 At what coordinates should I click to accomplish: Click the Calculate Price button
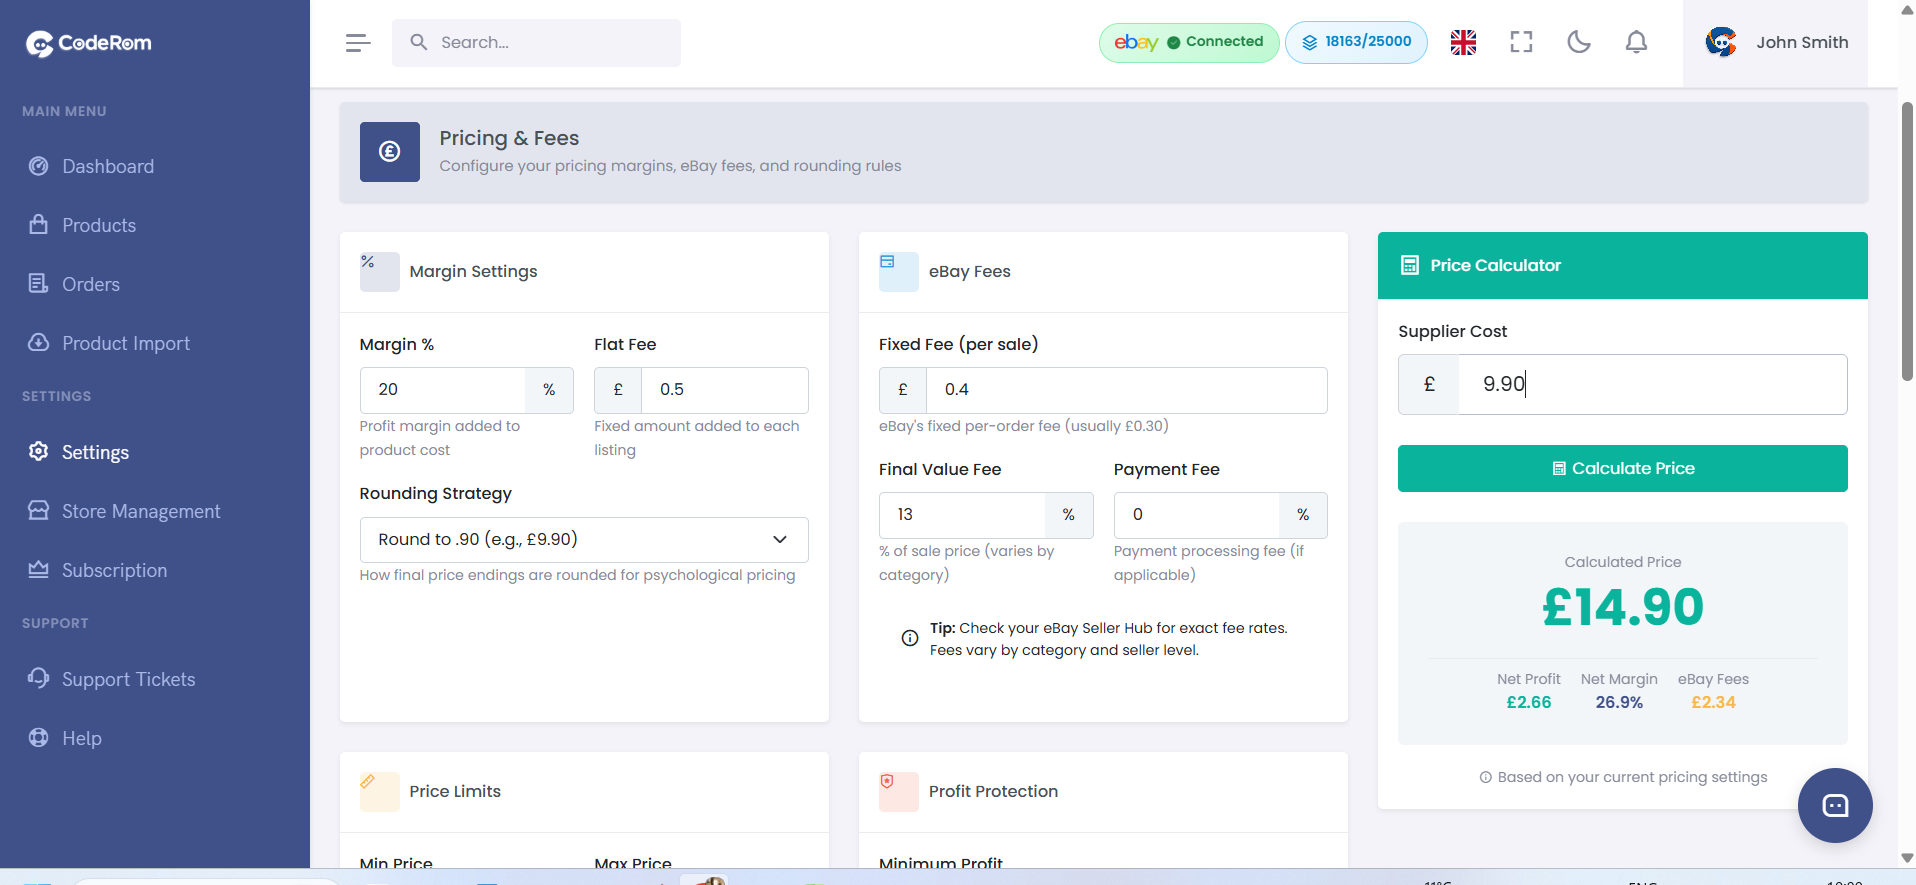(1622, 468)
